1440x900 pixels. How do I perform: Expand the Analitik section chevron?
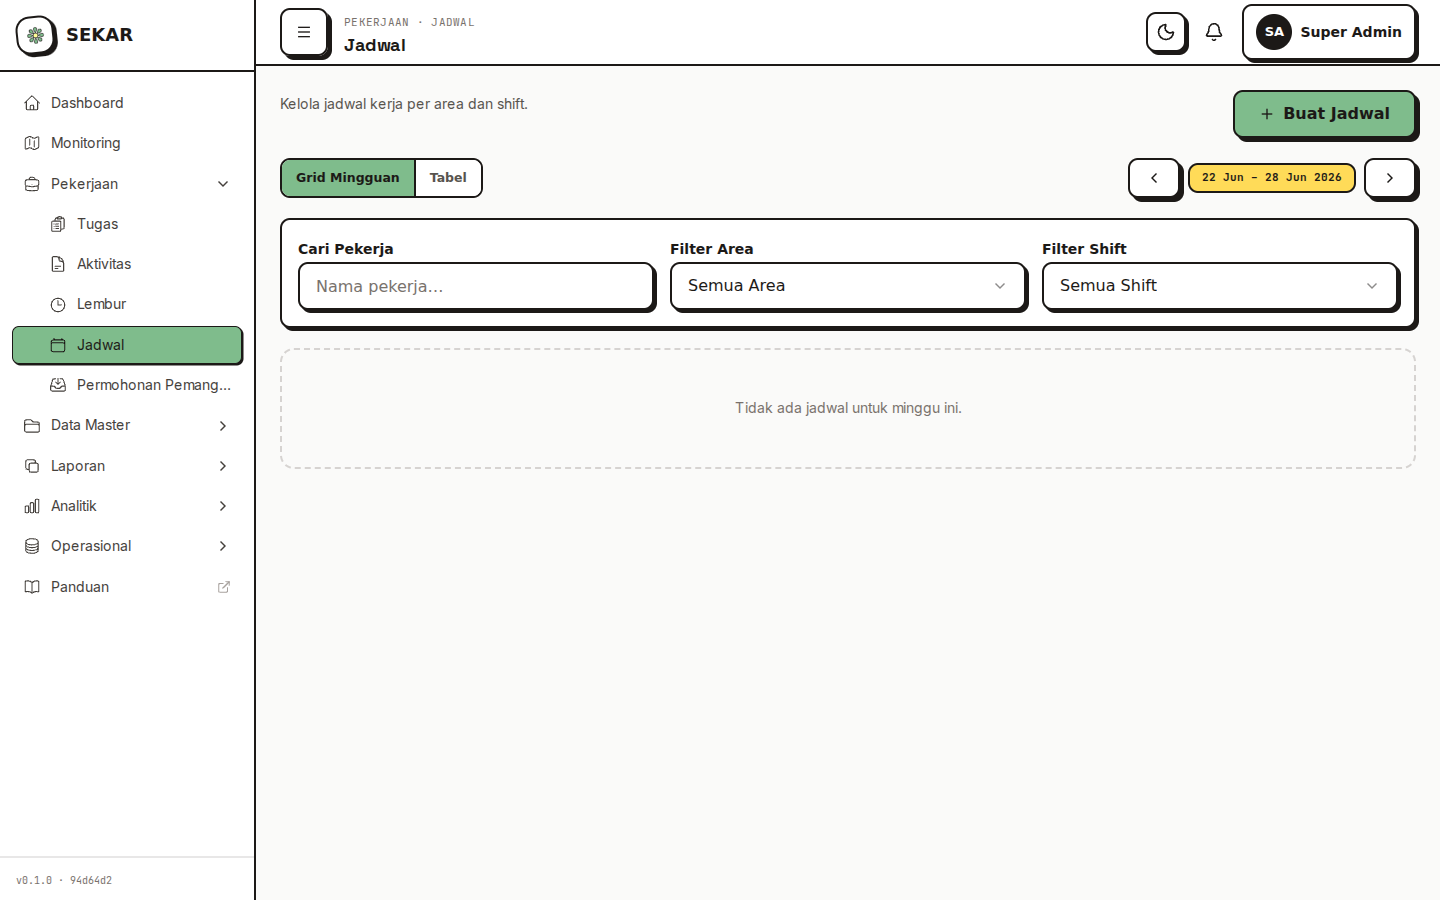[x=223, y=506]
